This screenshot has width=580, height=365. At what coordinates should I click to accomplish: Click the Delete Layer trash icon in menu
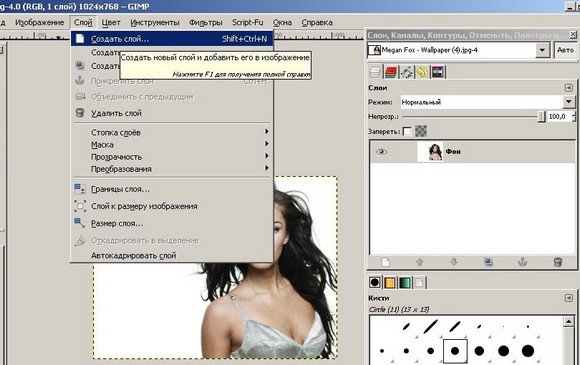(x=80, y=113)
